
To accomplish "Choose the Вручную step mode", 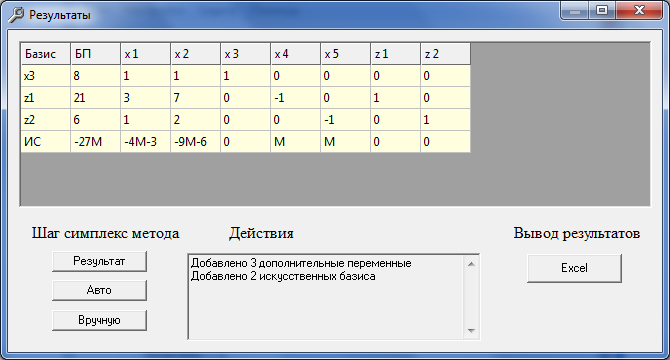I will [99, 320].
